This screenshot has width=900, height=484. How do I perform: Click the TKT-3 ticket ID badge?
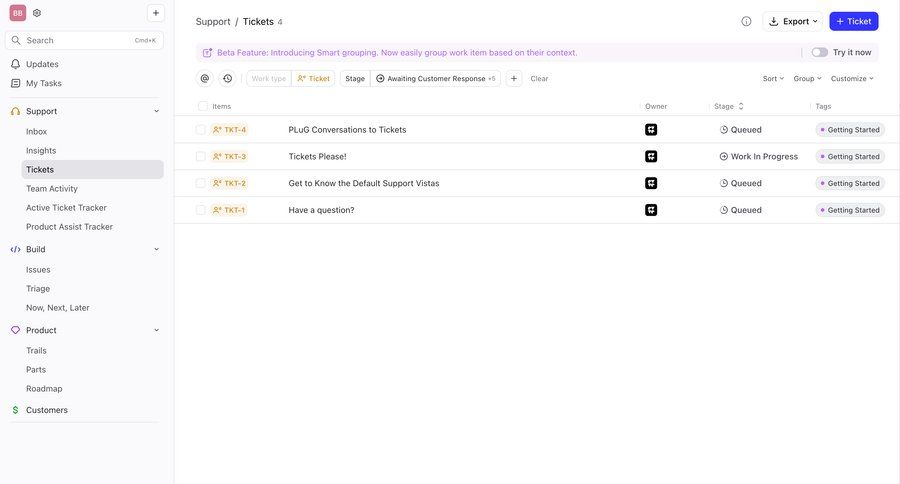[229, 156]
